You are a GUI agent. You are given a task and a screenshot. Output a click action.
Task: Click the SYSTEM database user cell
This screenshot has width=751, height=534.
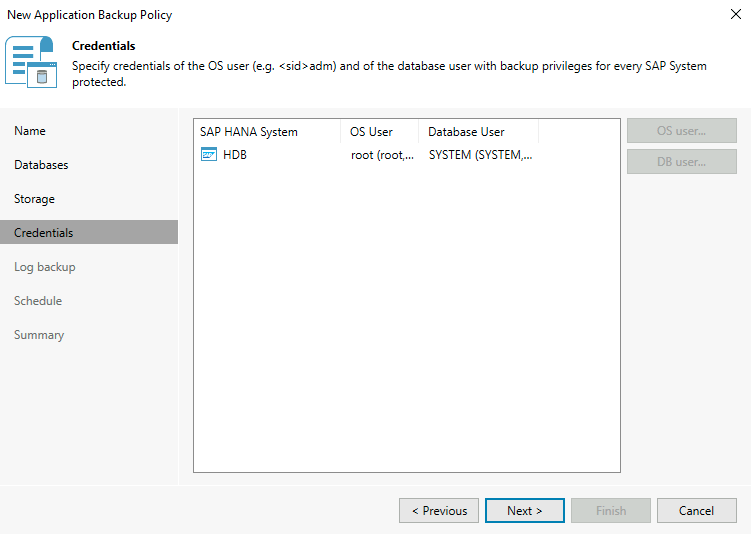pos(480,155)
